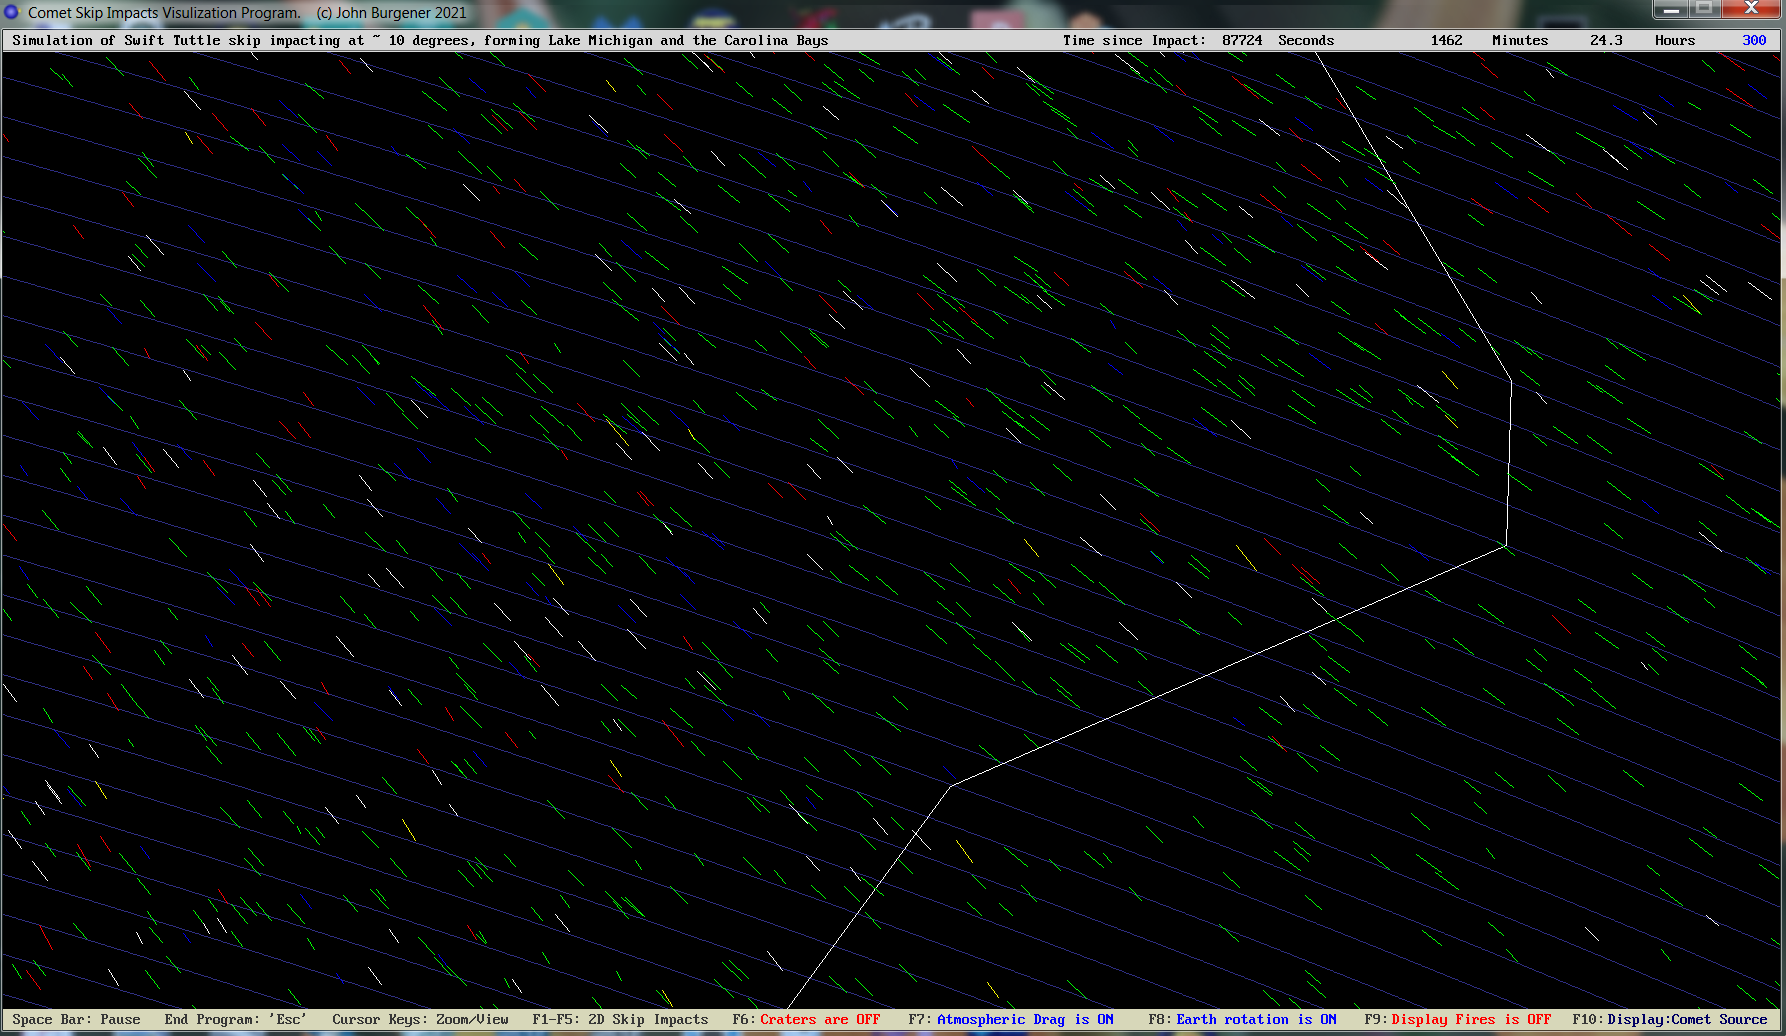This screenshot has height=1036, width=1786.
Task: Toggle 'Atmospheric Drag is ON' setting
Action: tap(1024, 1019)
